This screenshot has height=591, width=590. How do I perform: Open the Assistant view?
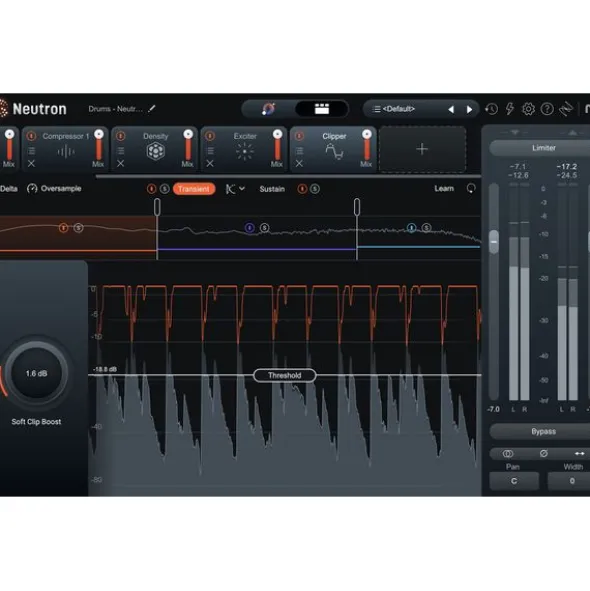coord(268,109)
